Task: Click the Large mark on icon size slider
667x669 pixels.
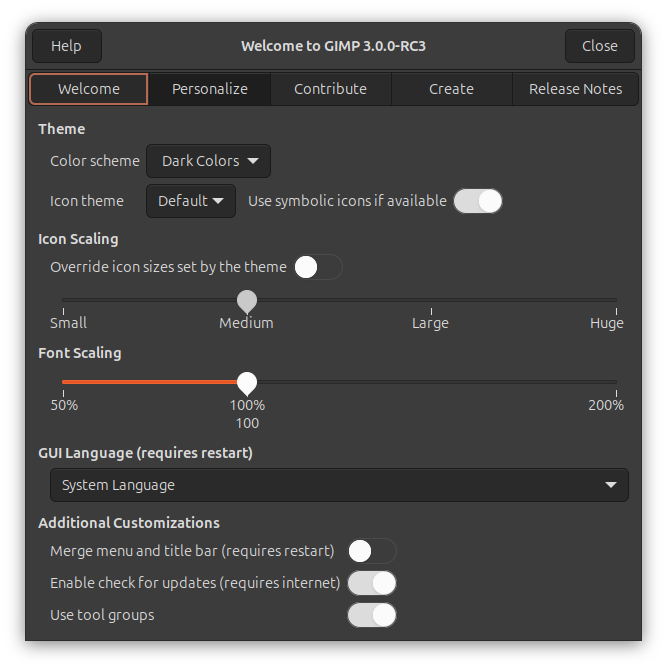Action: click(x=430, y=323)
